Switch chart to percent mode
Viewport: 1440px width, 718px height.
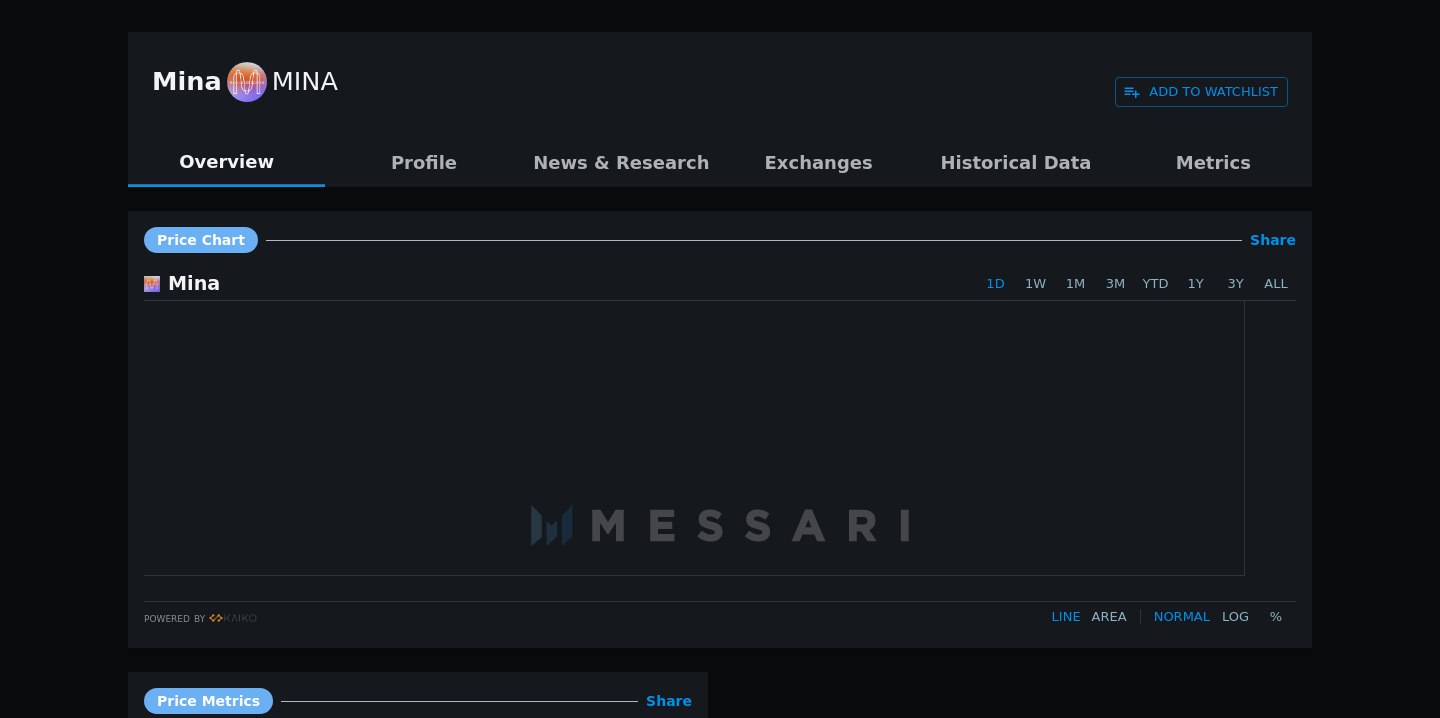tap(1276, 617)
